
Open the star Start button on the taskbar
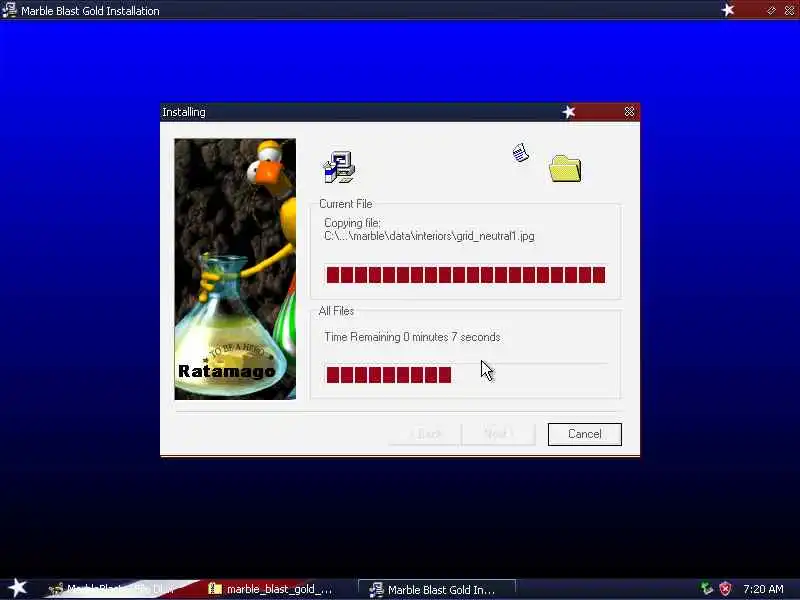pyautogui.click(x=18, y=588)
